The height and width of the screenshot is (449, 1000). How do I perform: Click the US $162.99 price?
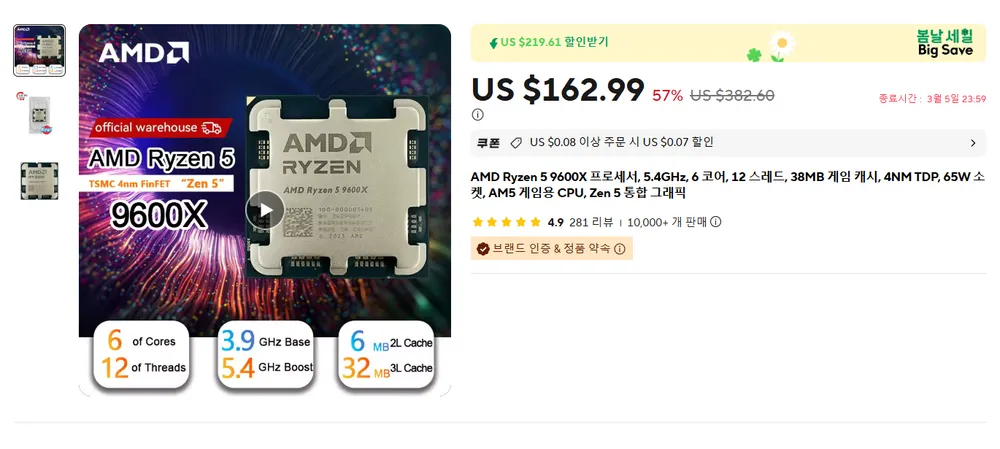coord(558,90)
